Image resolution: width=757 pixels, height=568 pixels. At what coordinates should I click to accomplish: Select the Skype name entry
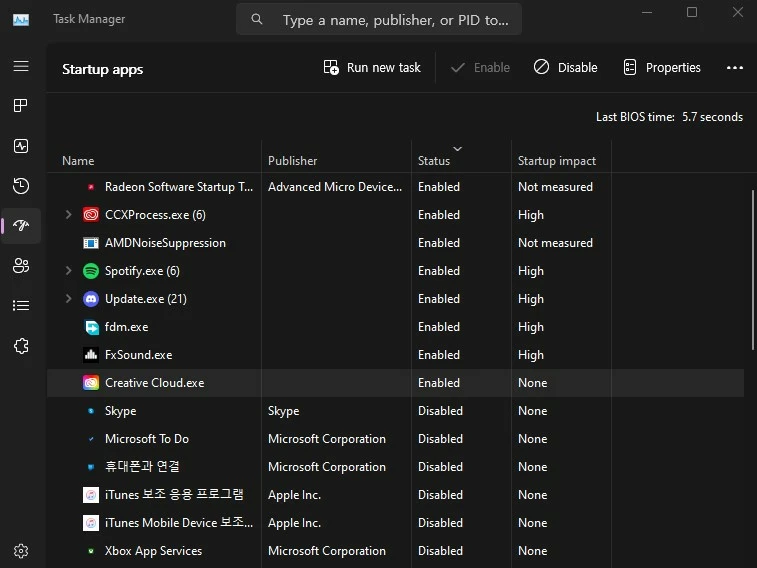pos(120,411)
